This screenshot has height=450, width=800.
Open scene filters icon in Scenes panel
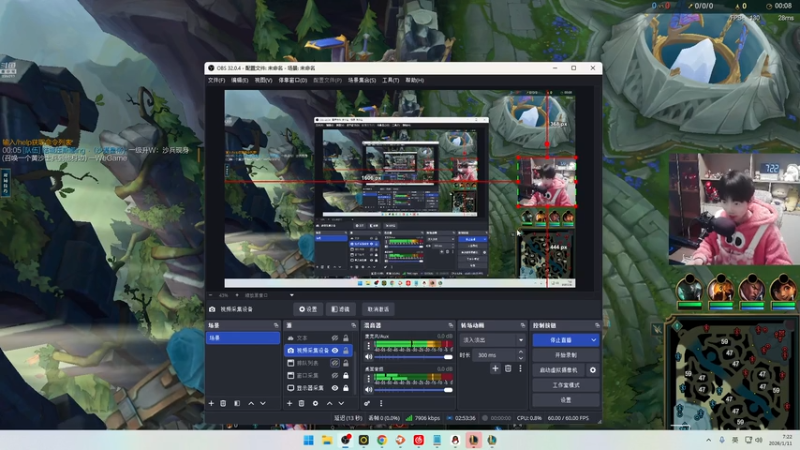[237, 403]
